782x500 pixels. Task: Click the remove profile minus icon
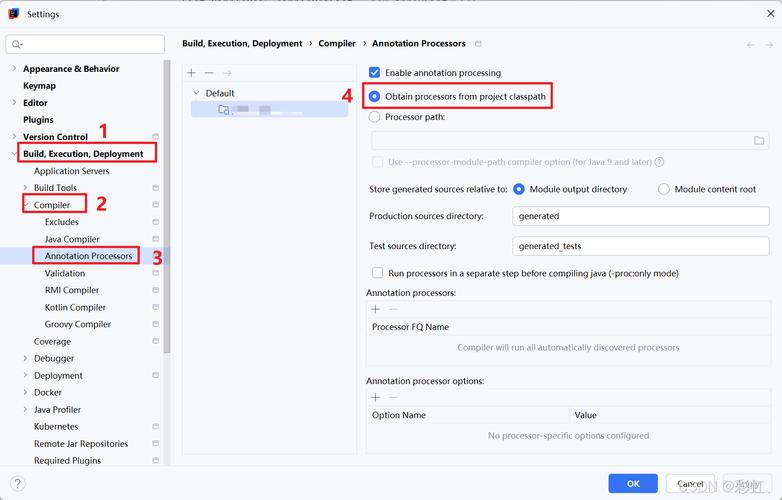coord(209,73)
